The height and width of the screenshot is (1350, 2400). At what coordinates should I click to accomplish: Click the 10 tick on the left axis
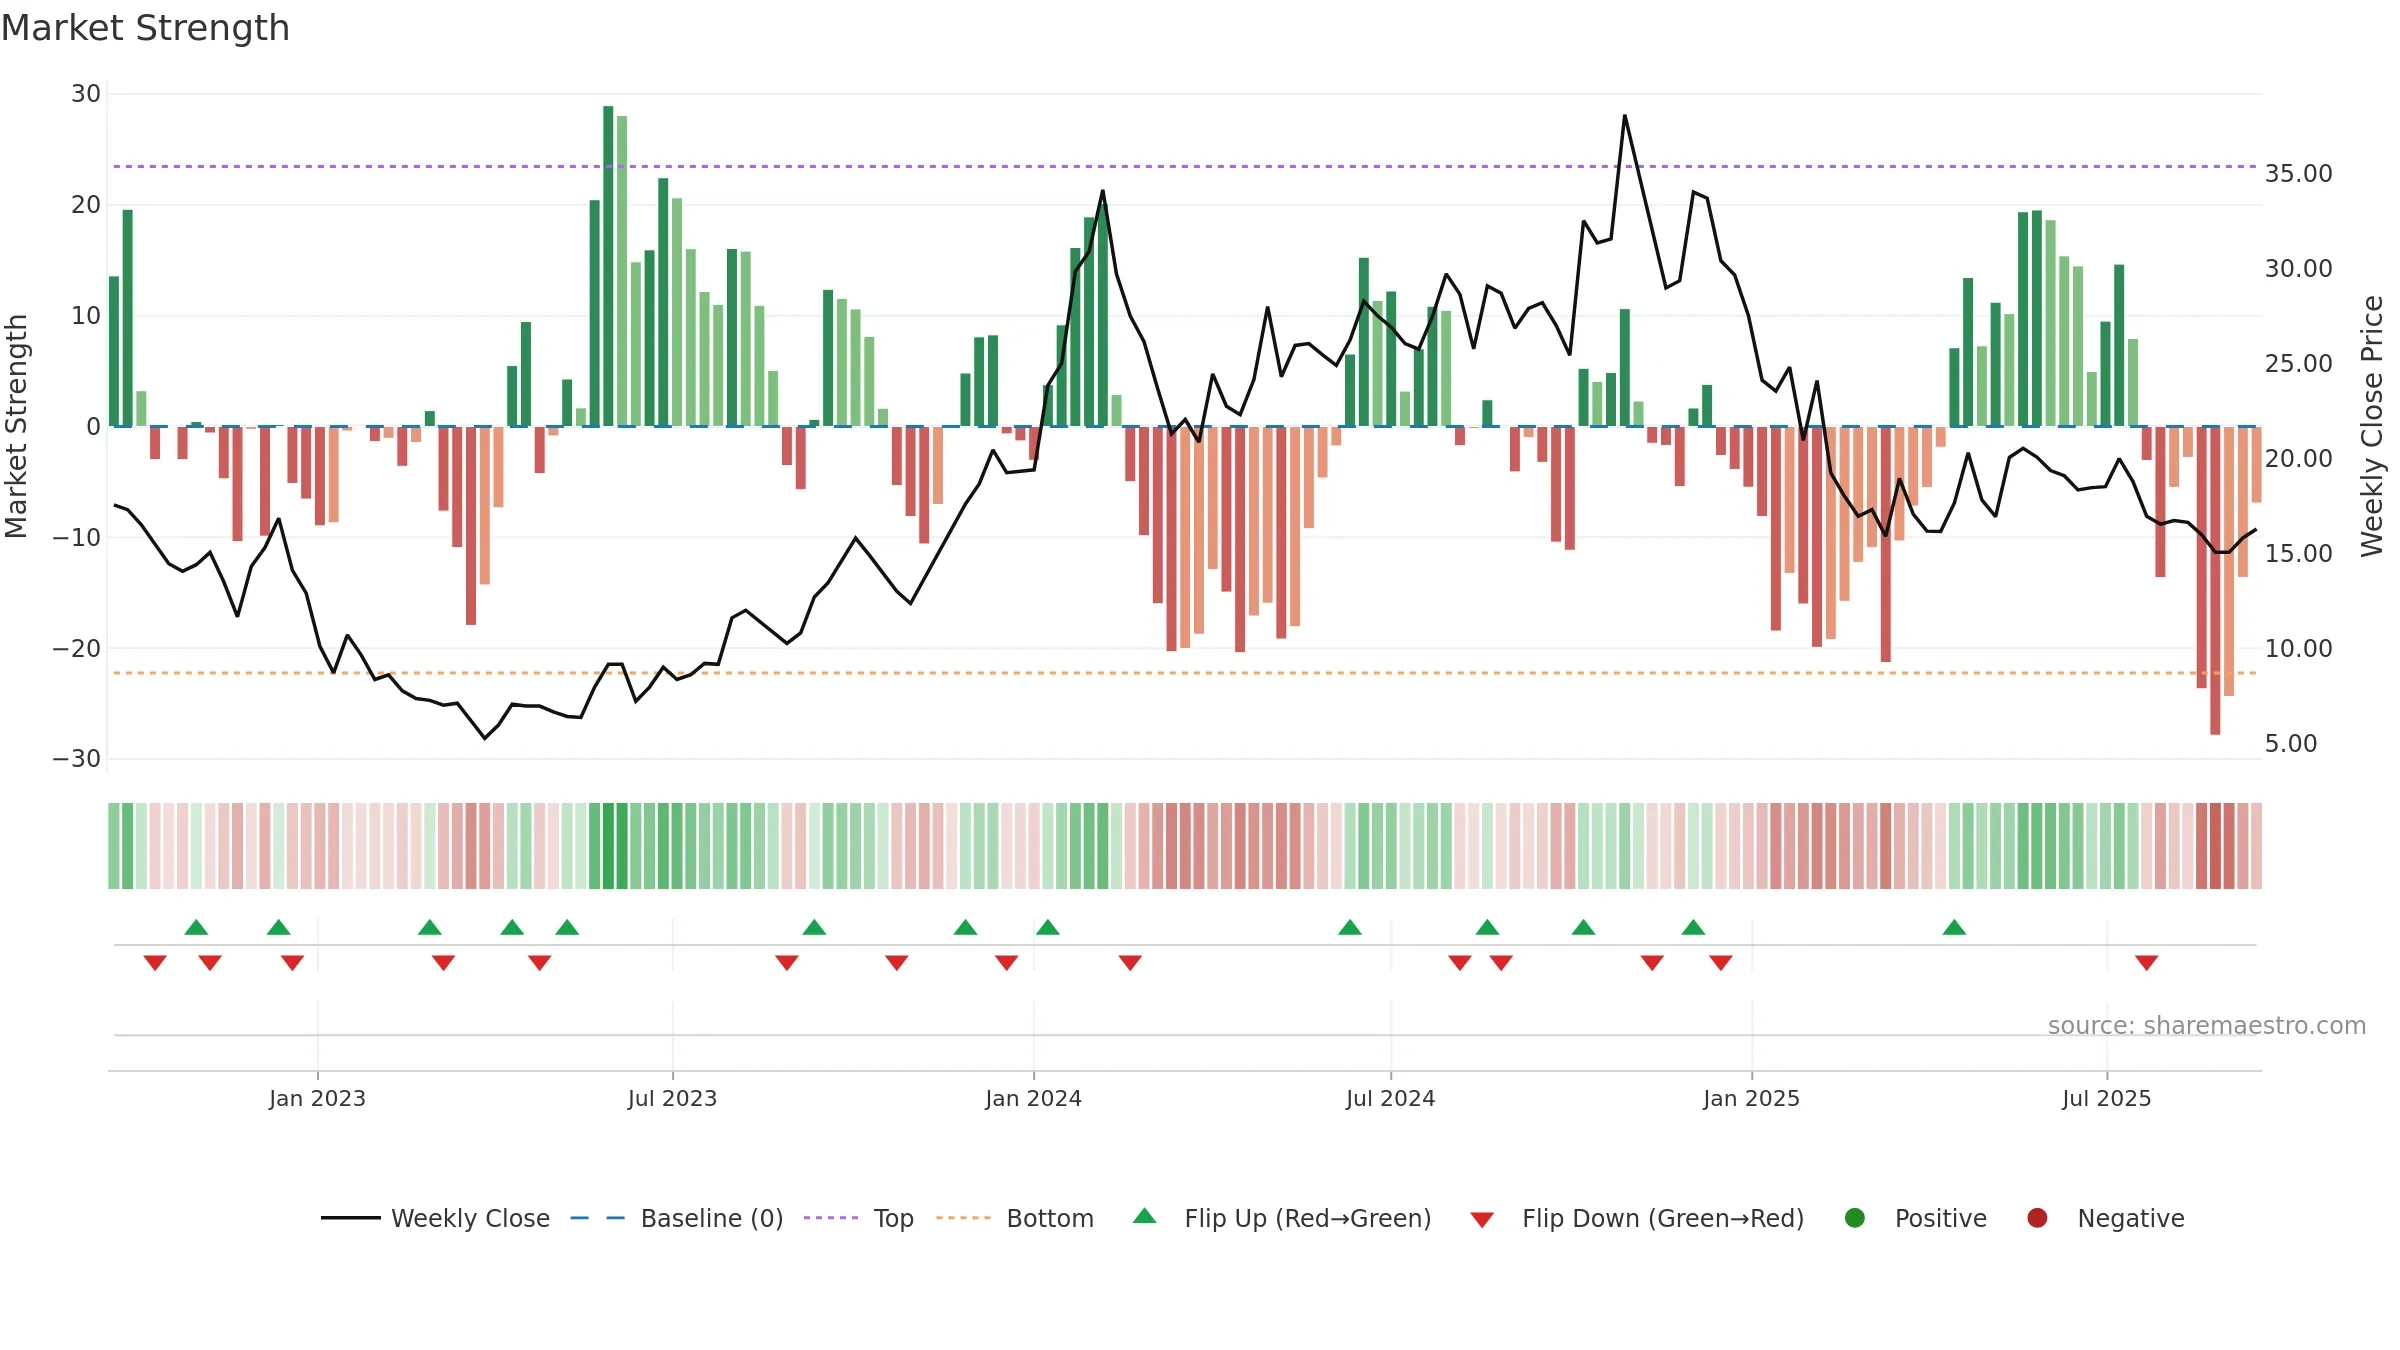[x=86, y=316]
